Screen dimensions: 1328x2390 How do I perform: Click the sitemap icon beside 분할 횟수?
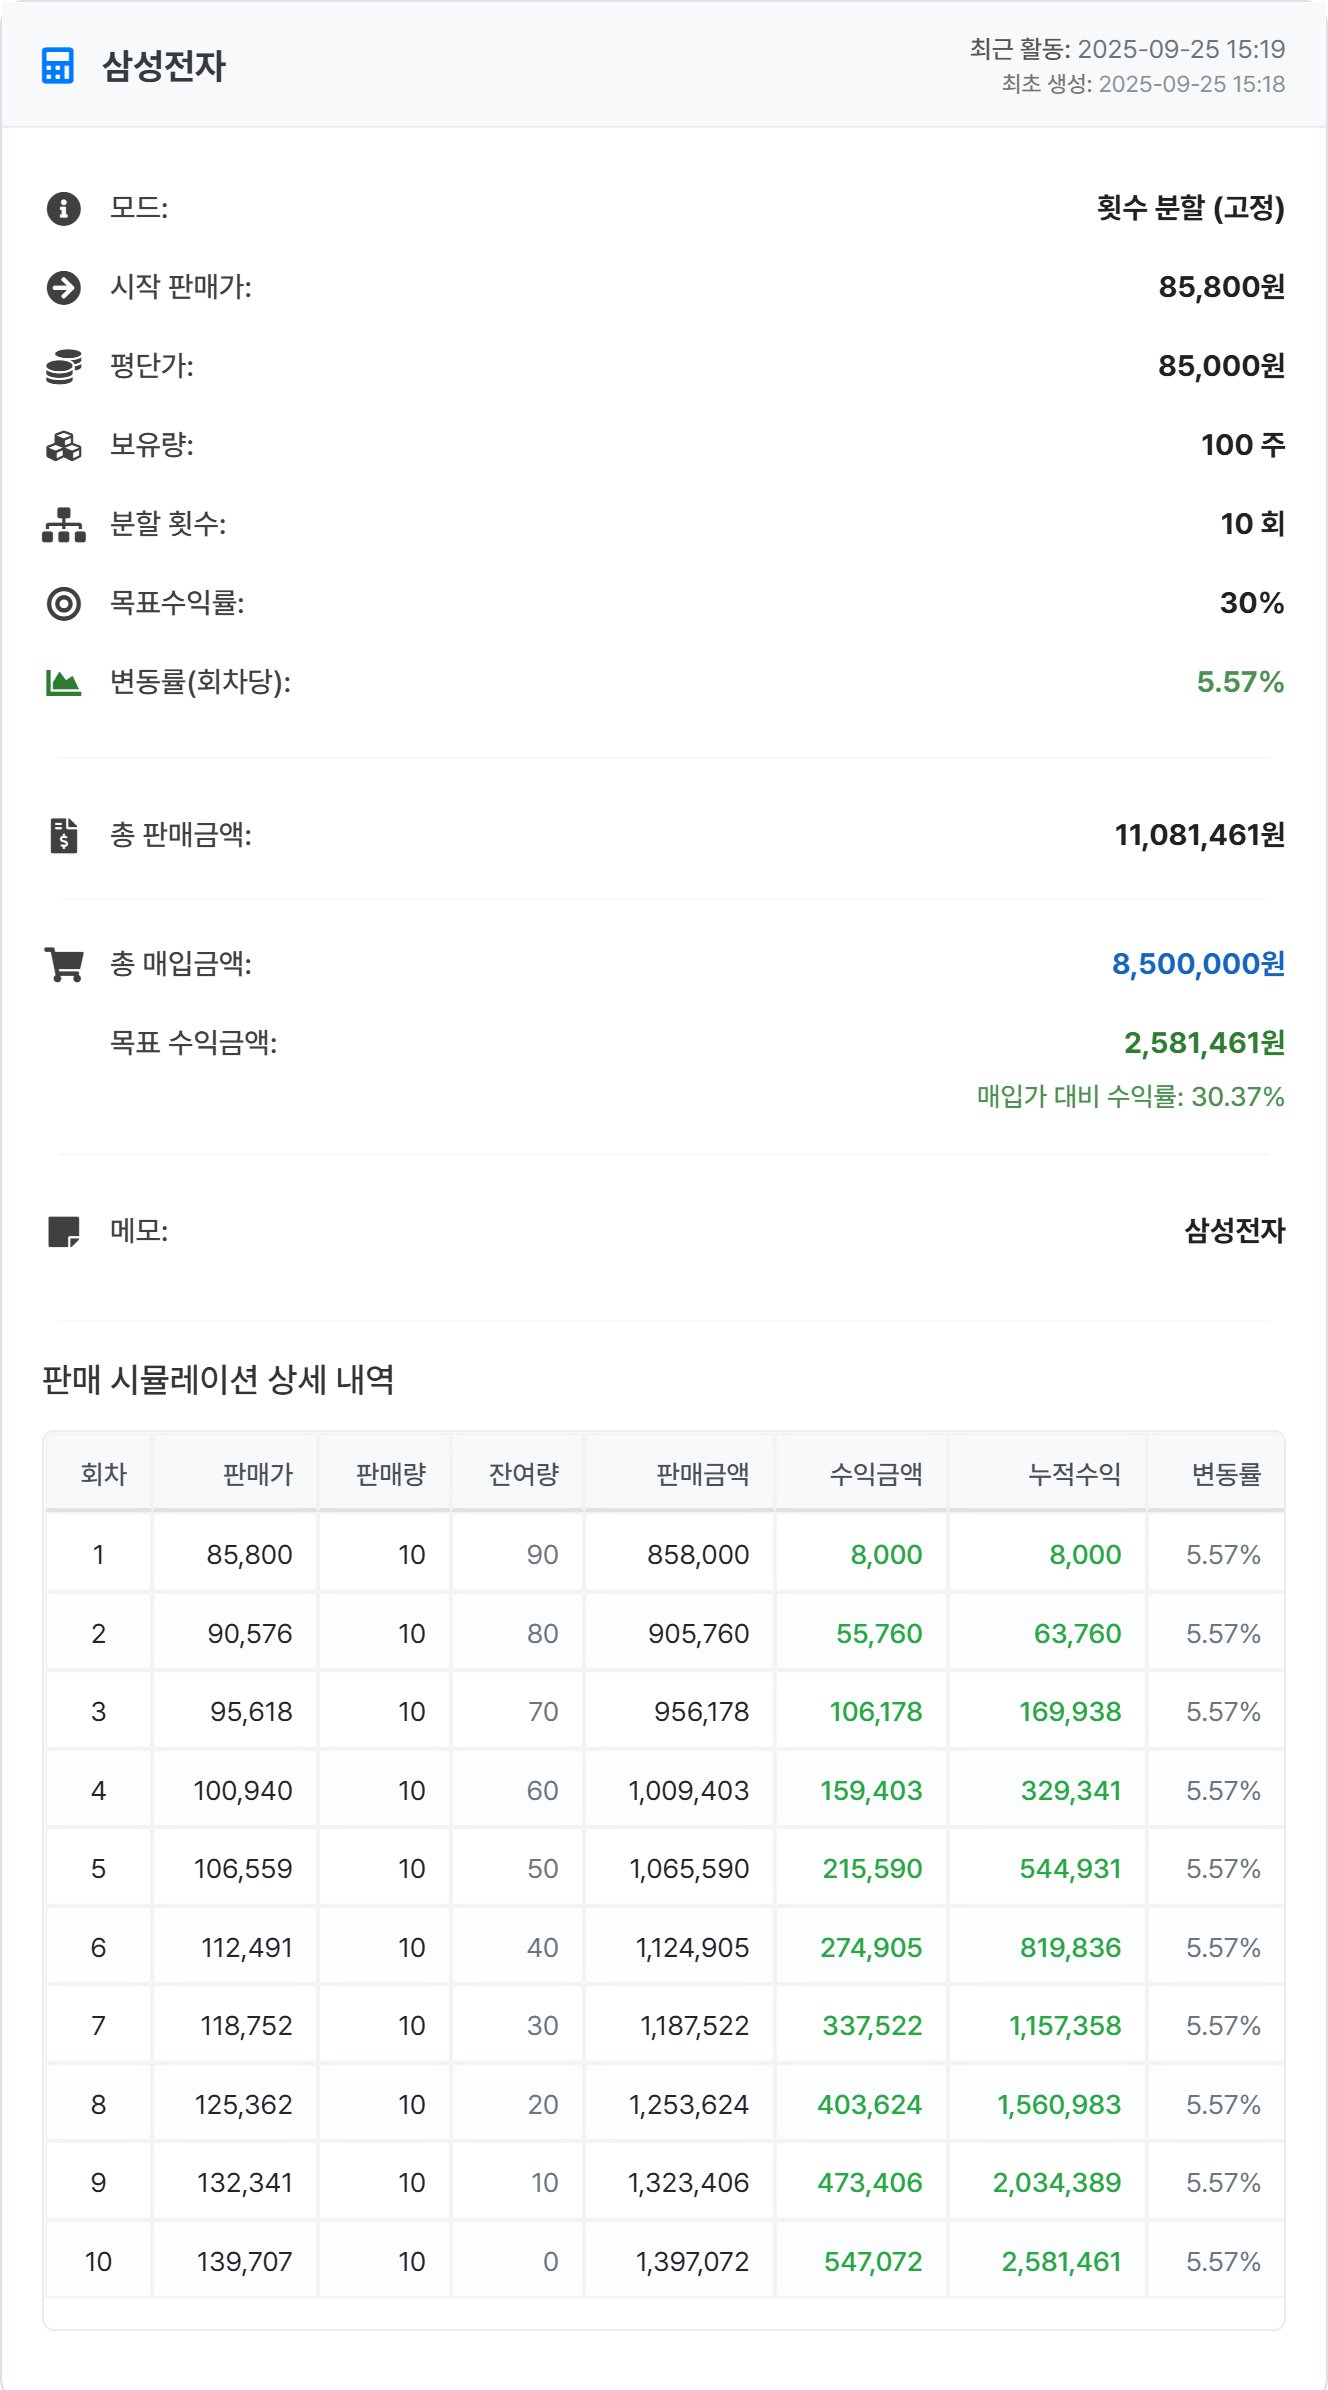point(64,525)
